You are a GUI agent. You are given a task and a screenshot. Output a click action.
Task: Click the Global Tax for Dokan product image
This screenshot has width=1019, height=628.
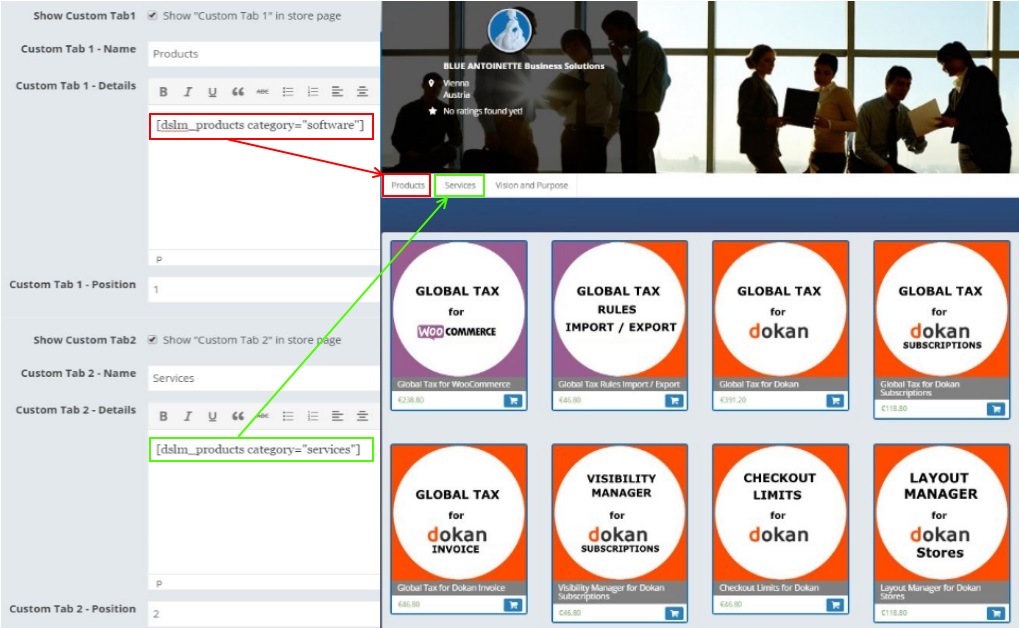780,309
